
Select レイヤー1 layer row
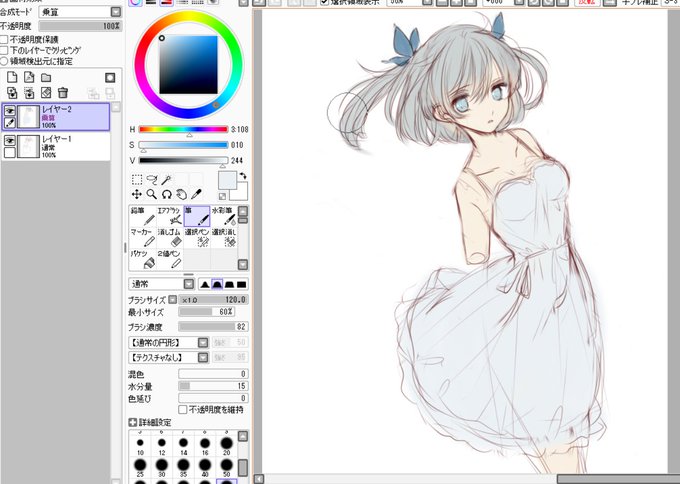56,147
